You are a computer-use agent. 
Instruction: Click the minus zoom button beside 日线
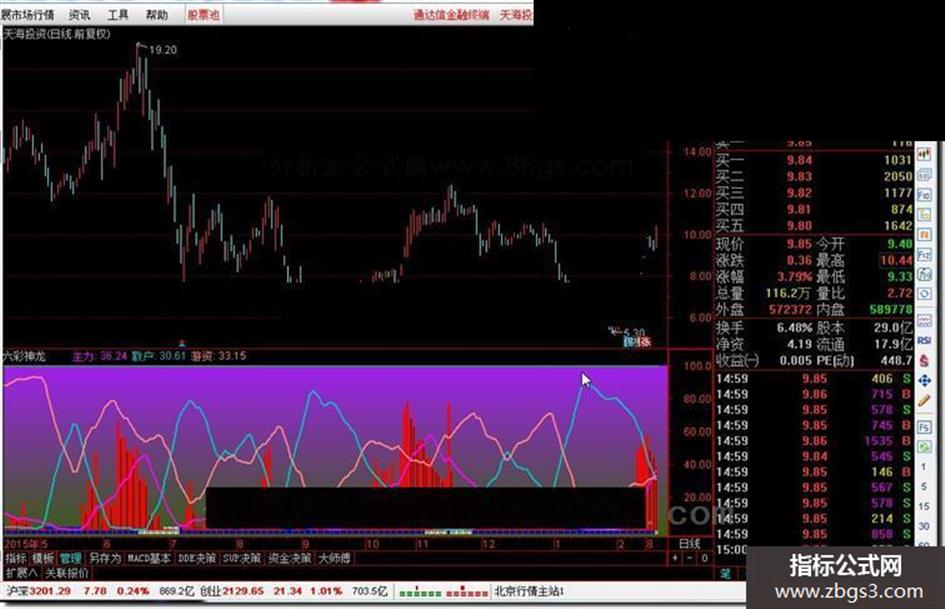[x=690, y=558]
